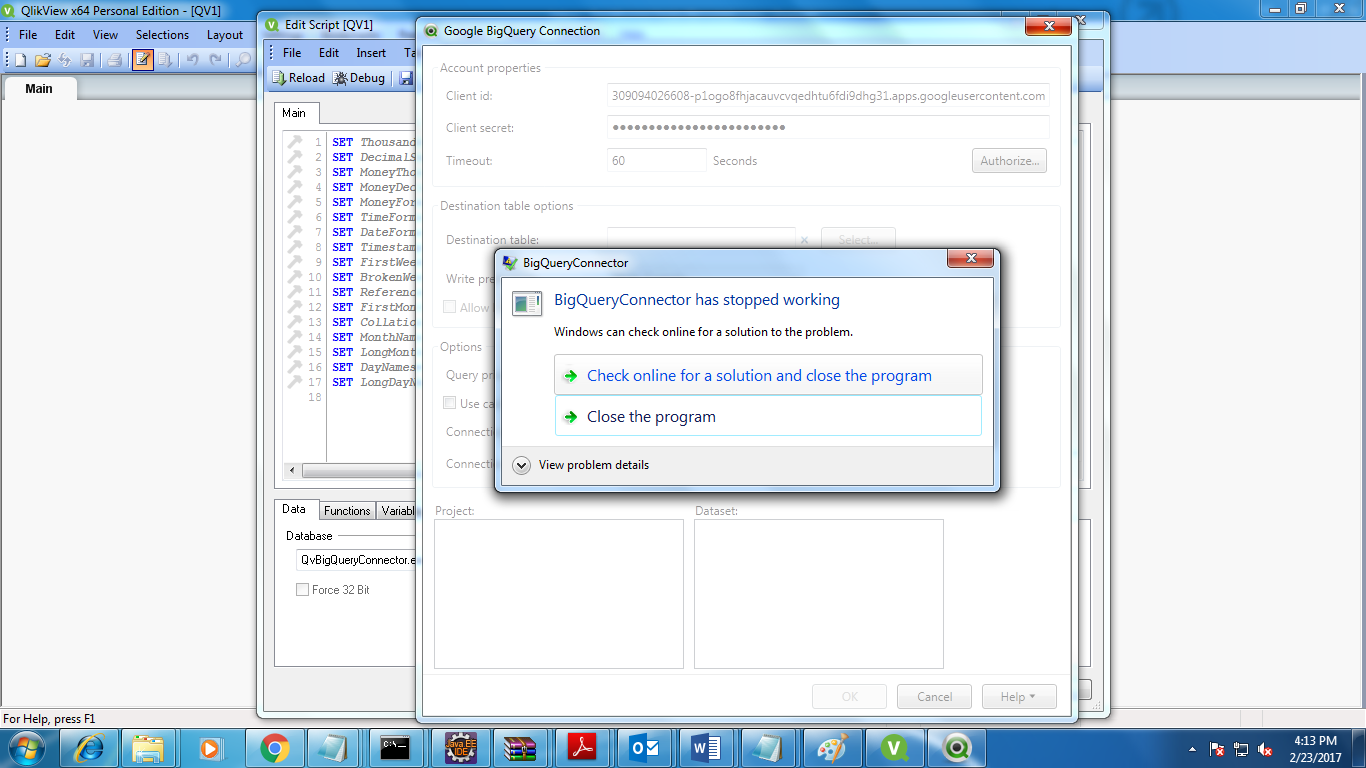Open File menu in Edit Script window

point(292,53)
